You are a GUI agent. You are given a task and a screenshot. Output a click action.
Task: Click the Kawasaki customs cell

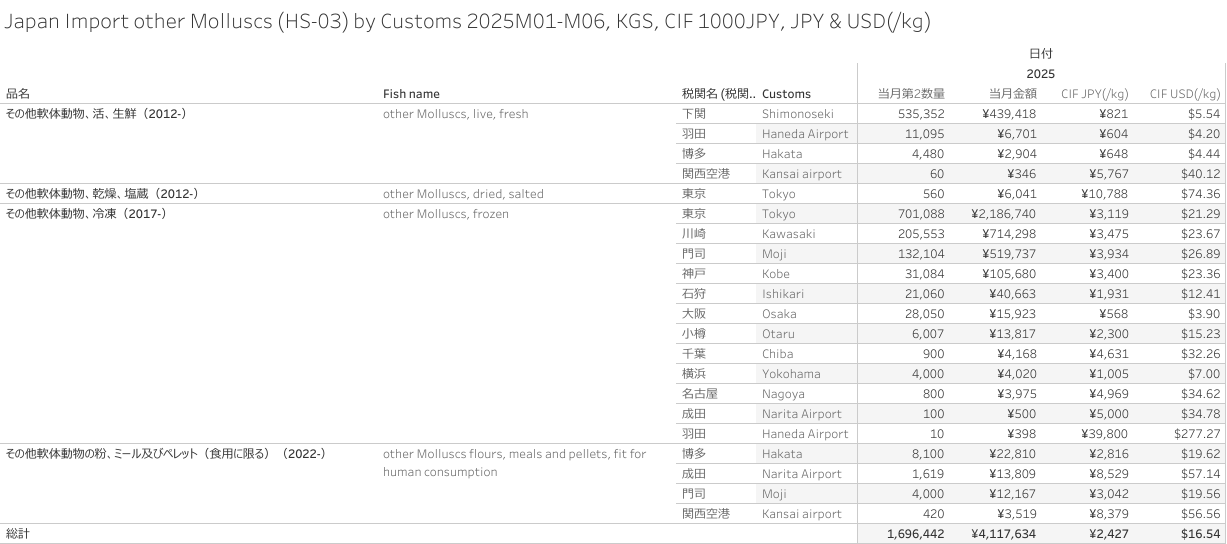pyautogui.click(x=788, y=234)
